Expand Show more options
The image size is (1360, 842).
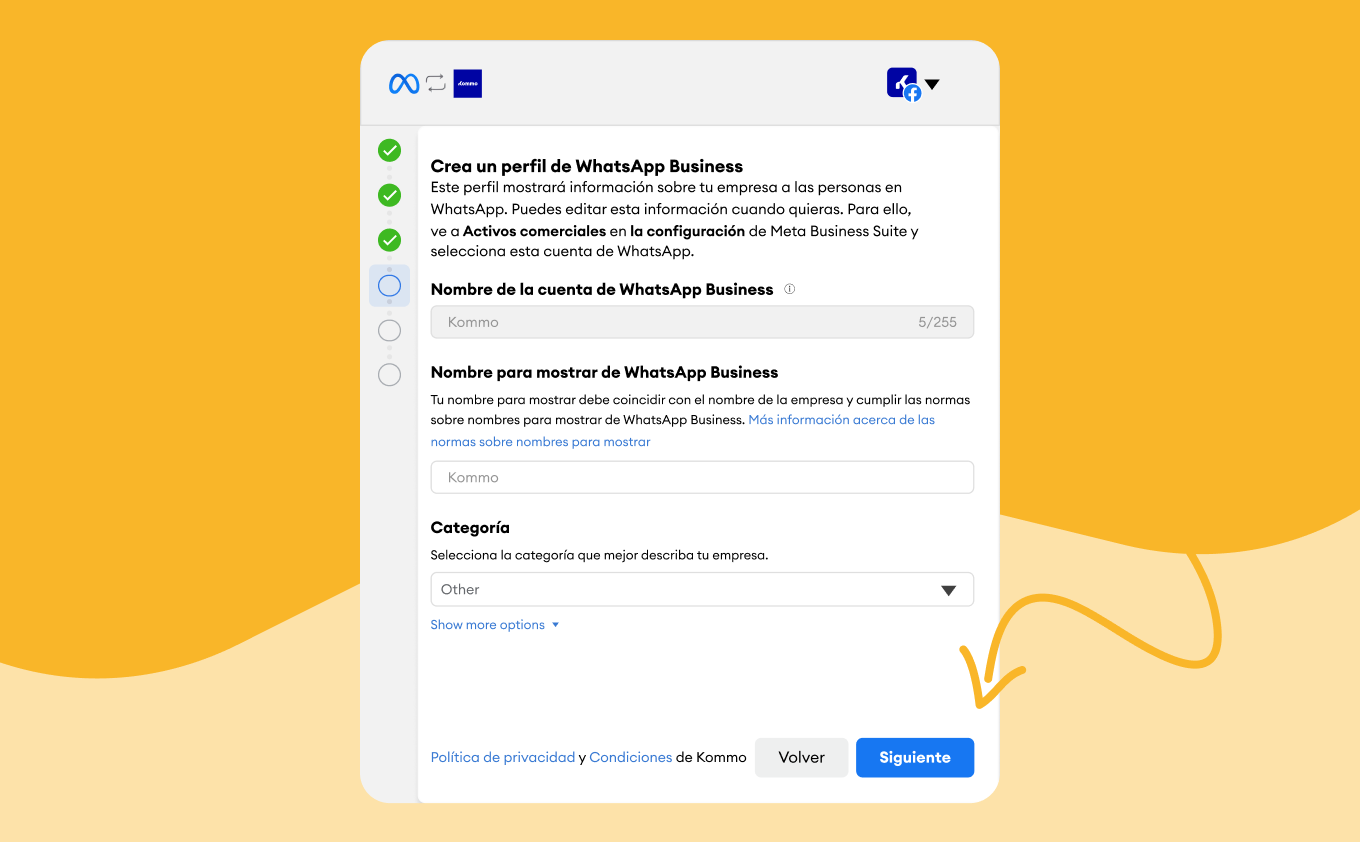click(x=495, y=625)
